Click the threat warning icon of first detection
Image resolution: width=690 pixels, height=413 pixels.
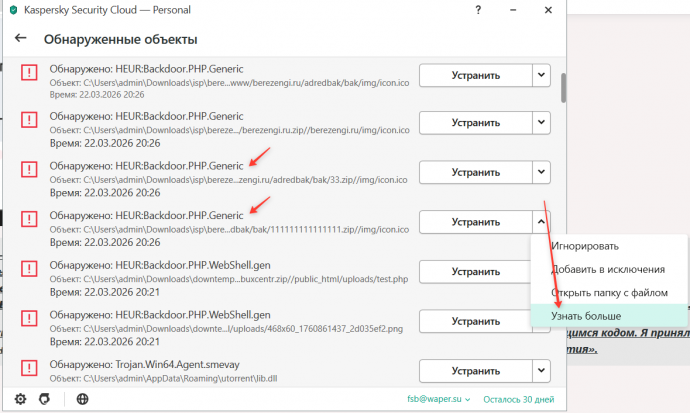[29, 74]
